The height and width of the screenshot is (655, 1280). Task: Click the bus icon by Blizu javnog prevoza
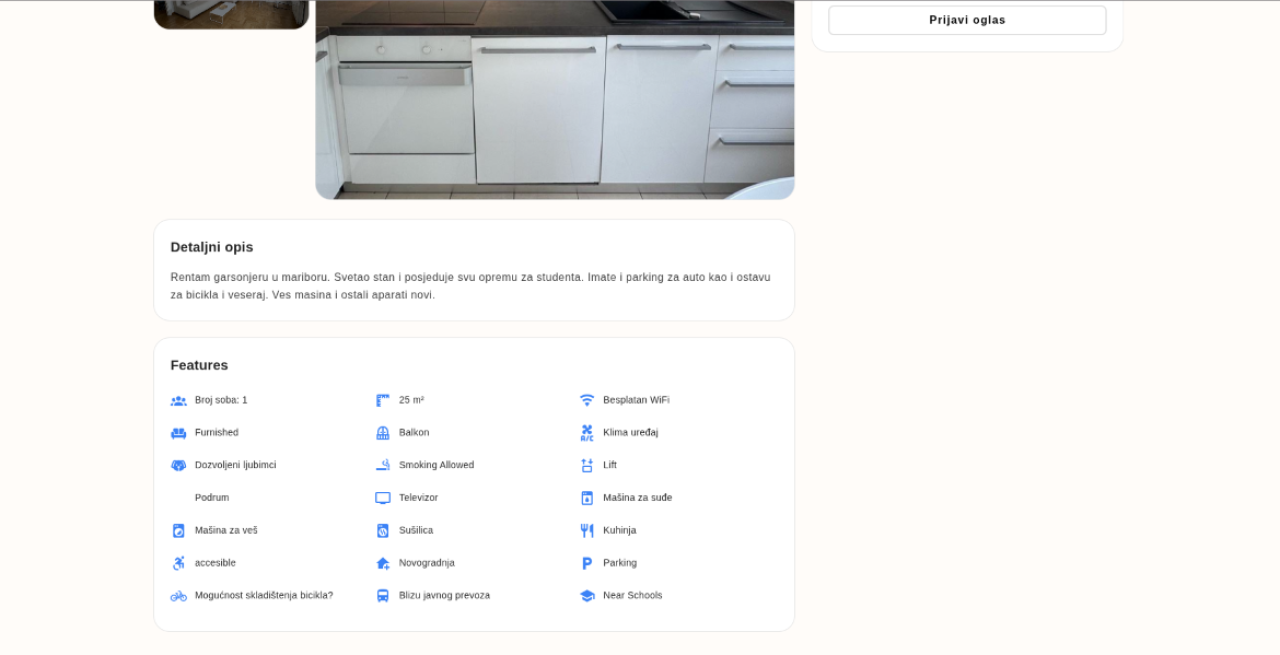pyautogui.click(x=383, y=596)
